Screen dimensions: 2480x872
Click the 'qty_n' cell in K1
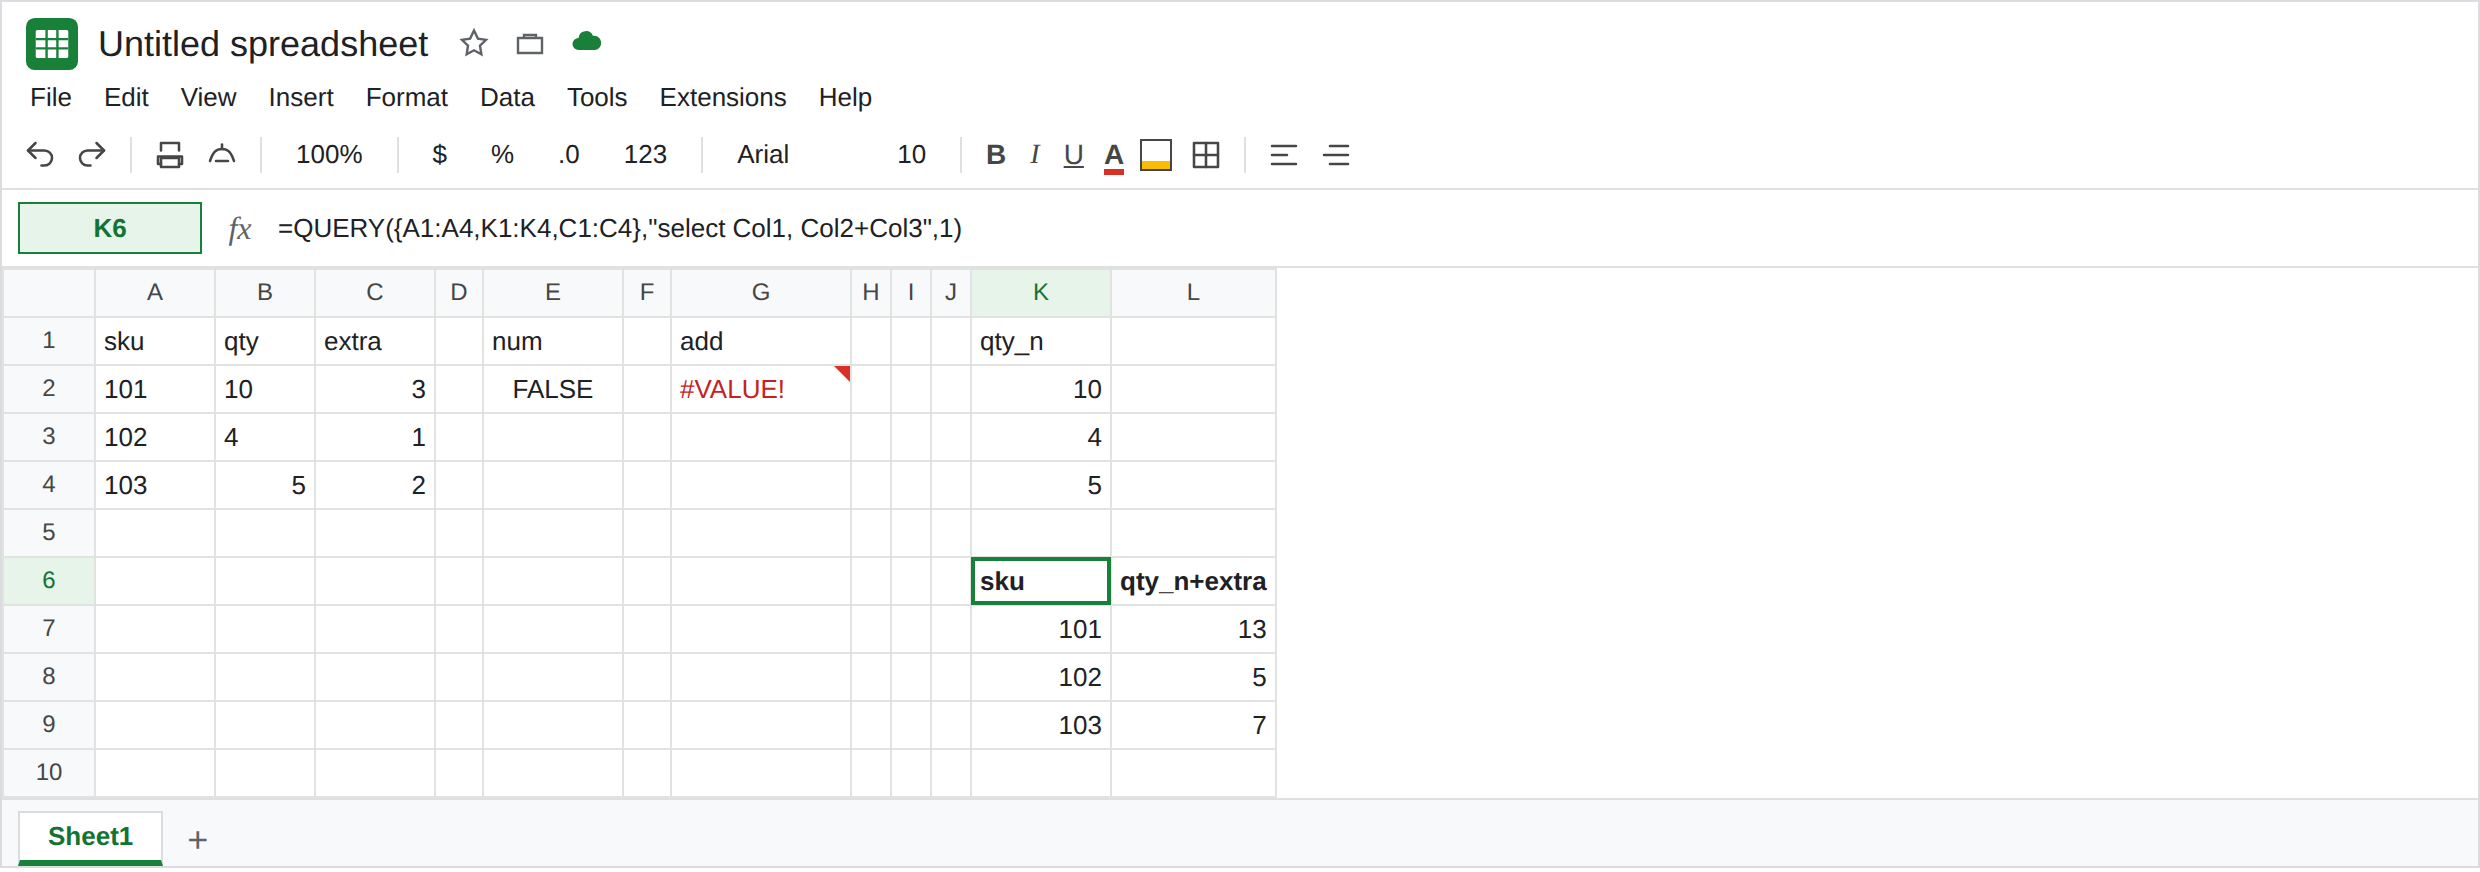coord(1041,341)
